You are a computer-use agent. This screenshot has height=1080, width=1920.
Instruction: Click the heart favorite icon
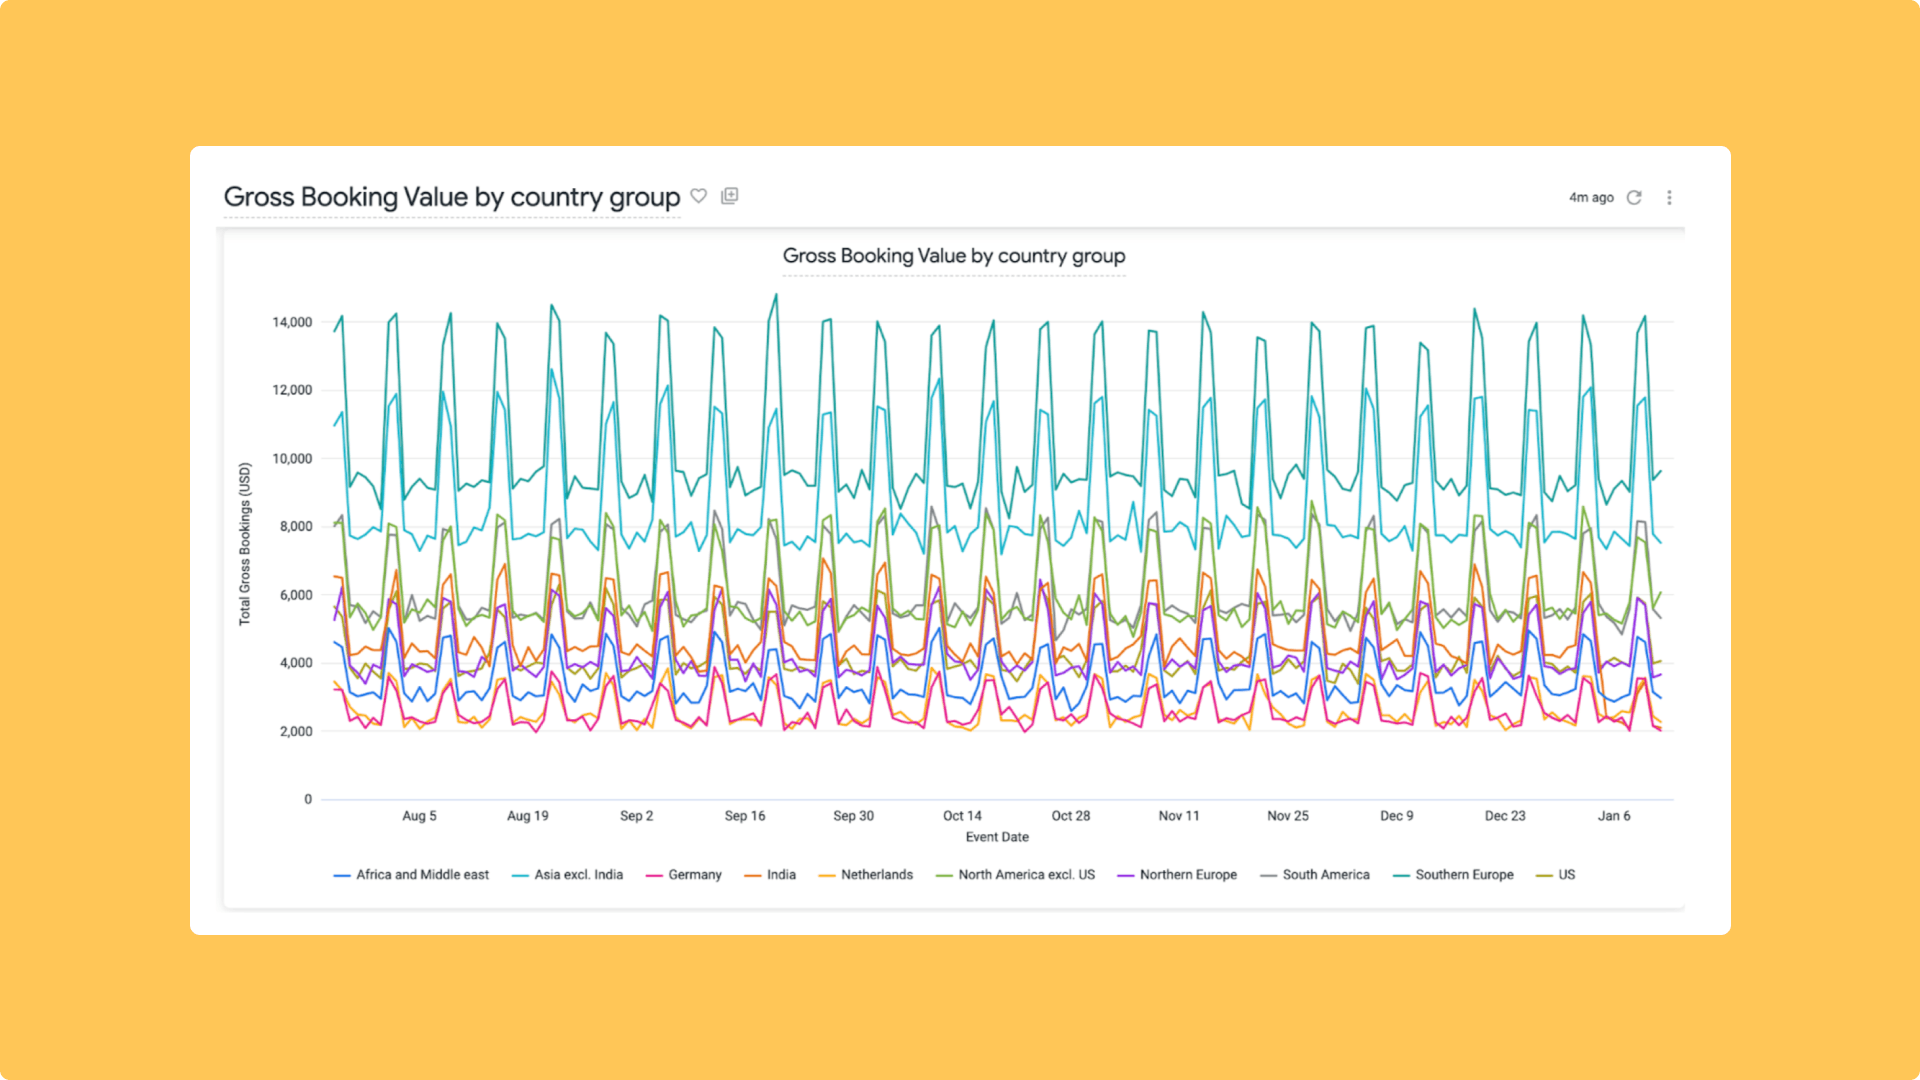point(699,196)
